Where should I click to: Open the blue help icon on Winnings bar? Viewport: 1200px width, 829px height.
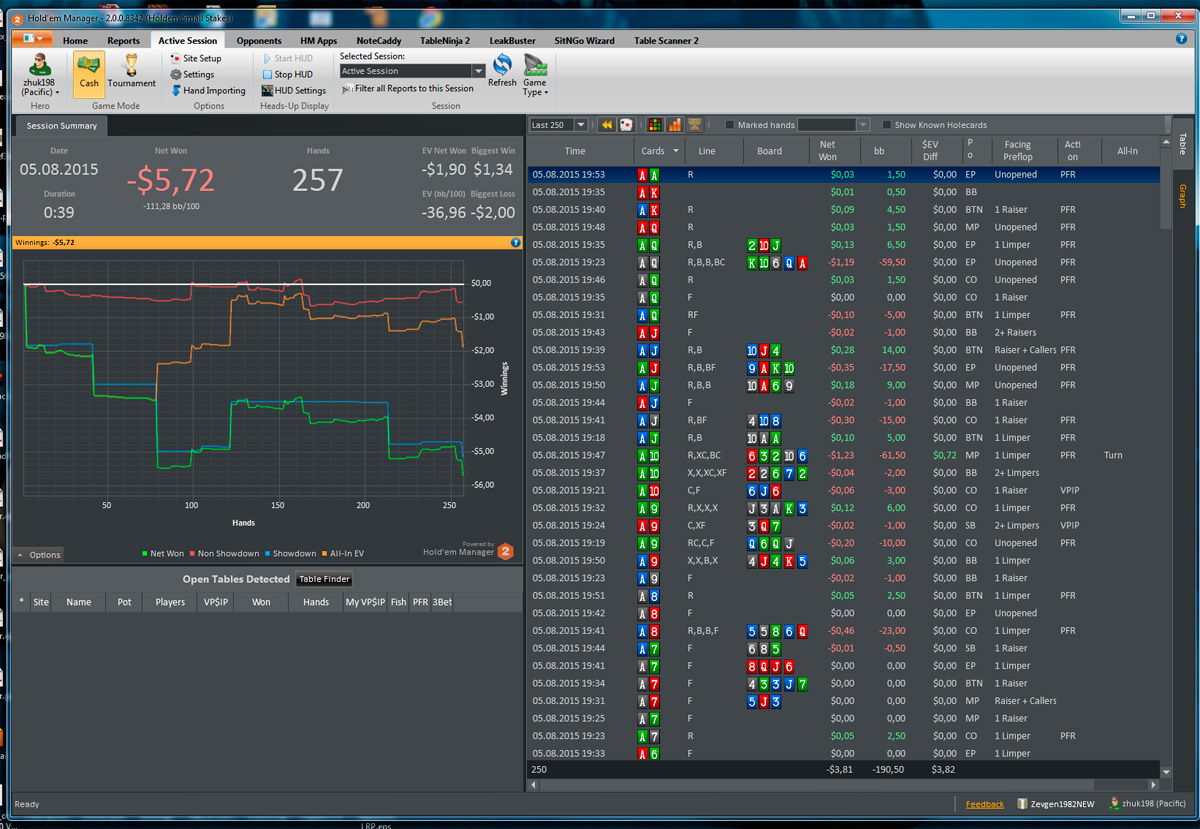tap(516, 242)
